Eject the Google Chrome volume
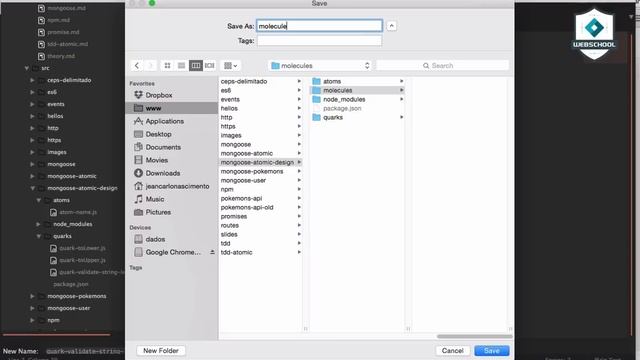Screen dimensions: 640x360 212,252
